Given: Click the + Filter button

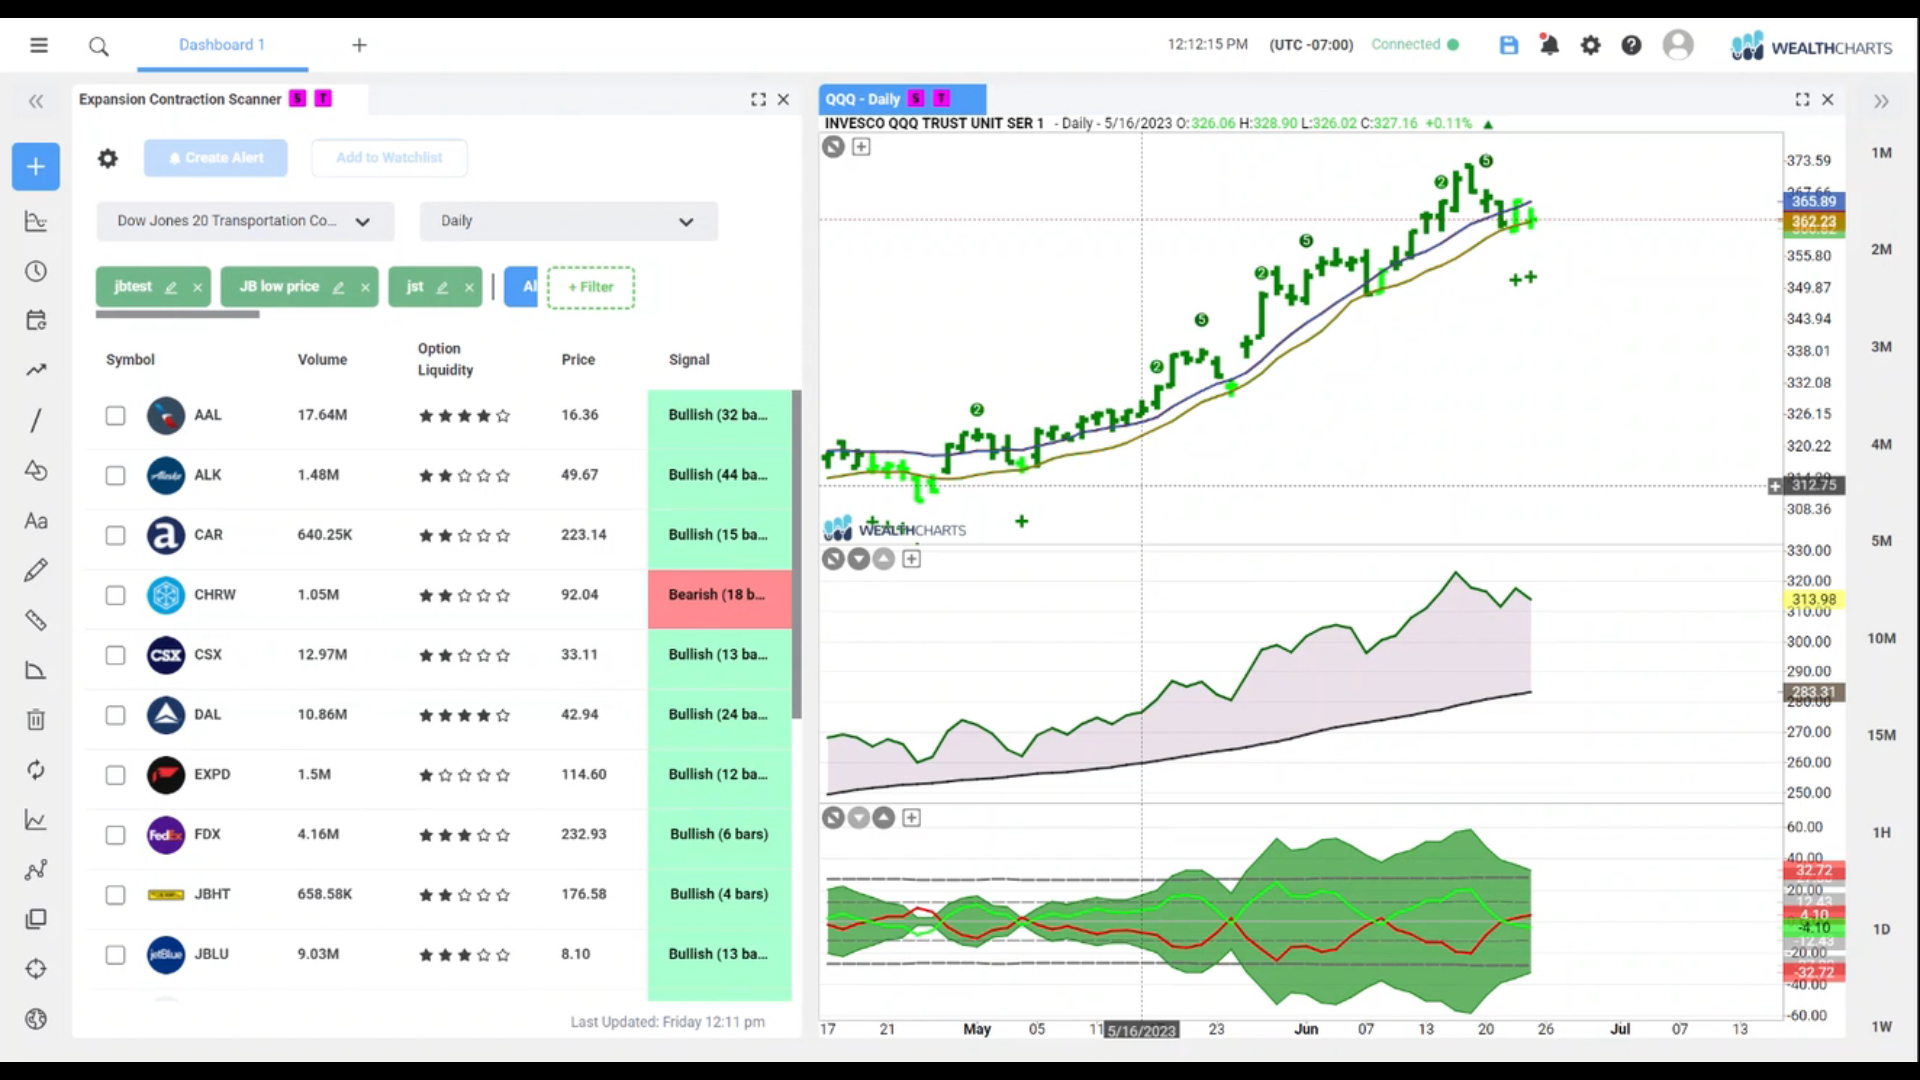Looking at the screenshot, I should pos(591,287).
